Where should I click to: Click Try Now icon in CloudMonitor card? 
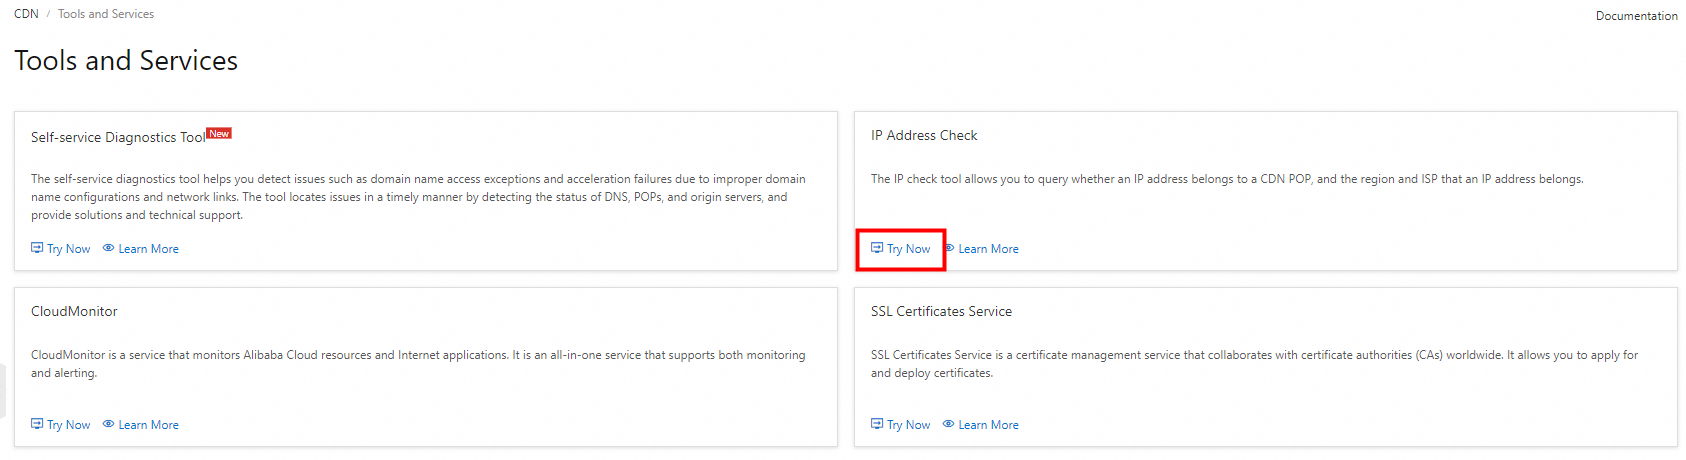[37, 424]
